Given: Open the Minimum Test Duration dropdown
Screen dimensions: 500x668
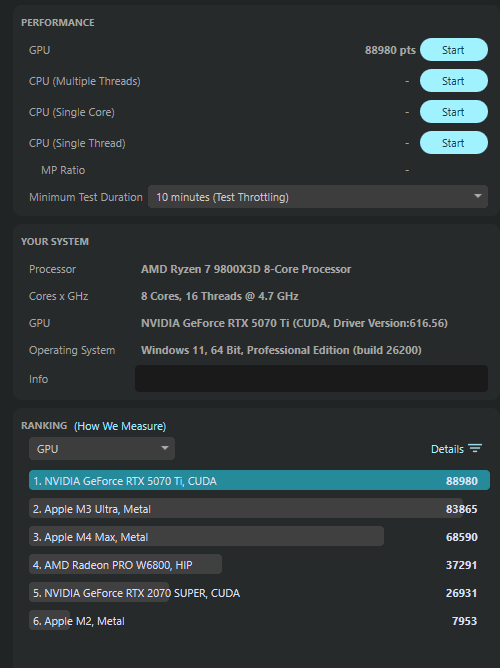Looking at the screenshot, I should [x=318, y=197].
